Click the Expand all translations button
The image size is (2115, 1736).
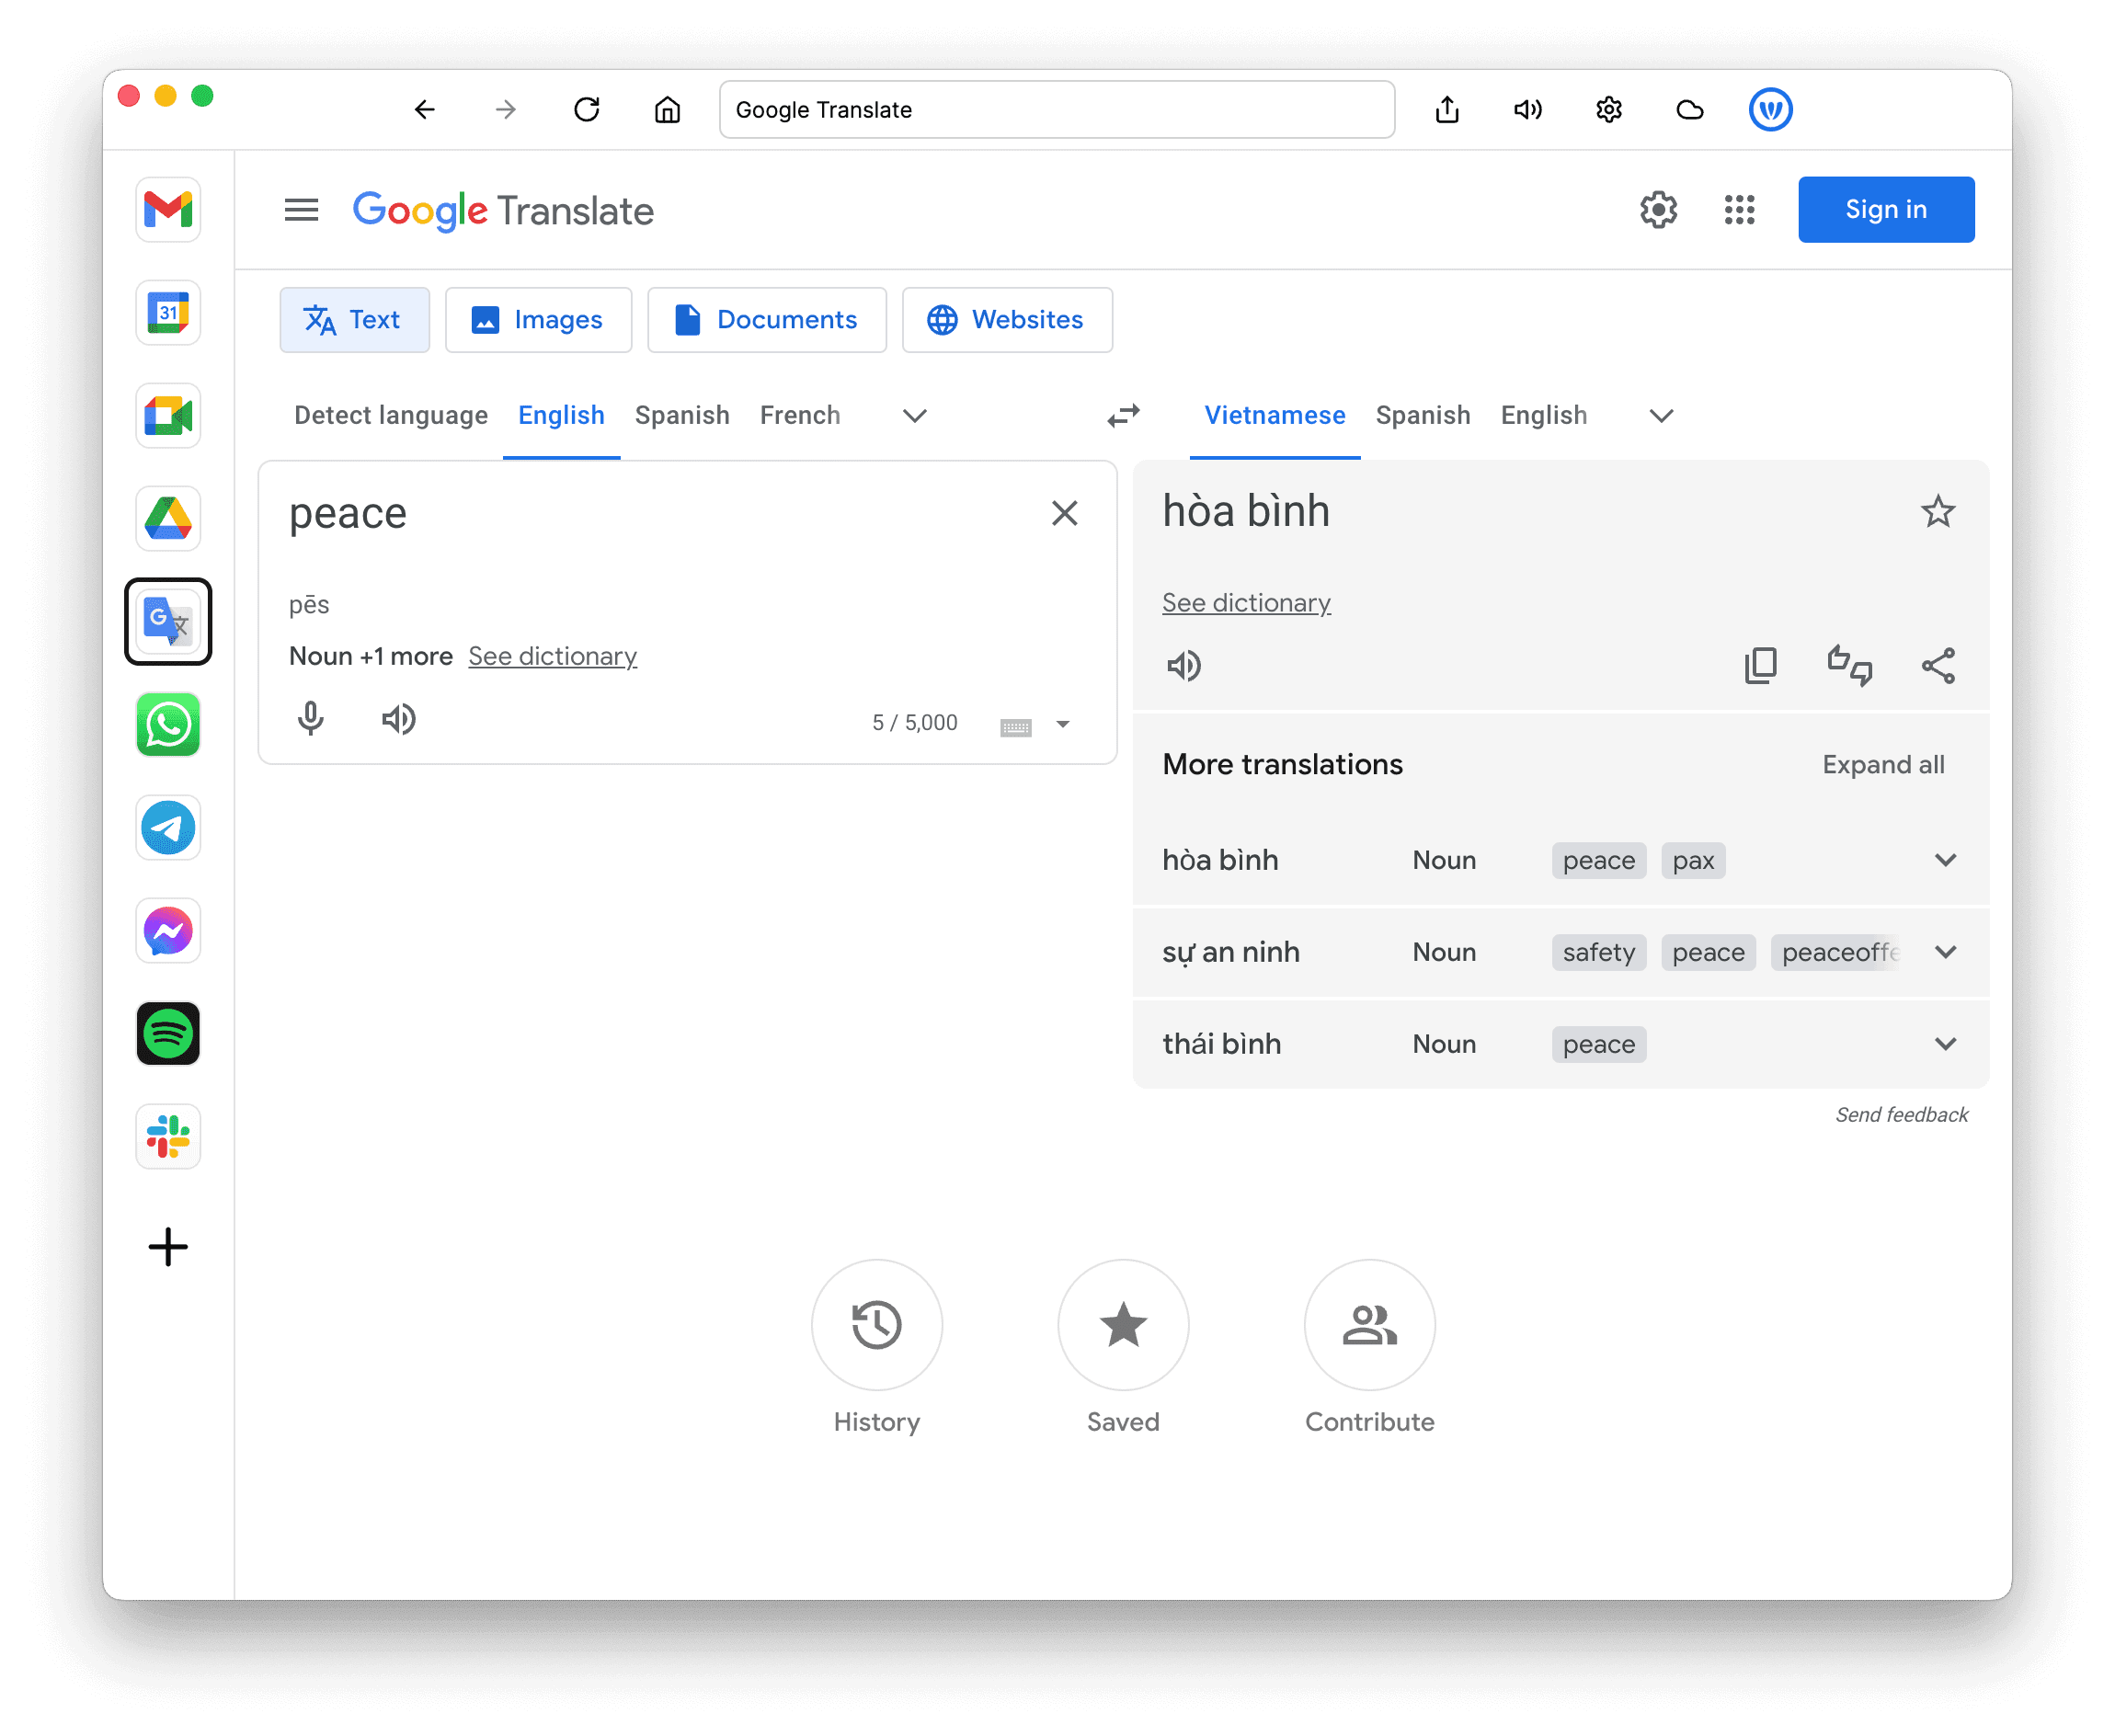coord(1883,764)
